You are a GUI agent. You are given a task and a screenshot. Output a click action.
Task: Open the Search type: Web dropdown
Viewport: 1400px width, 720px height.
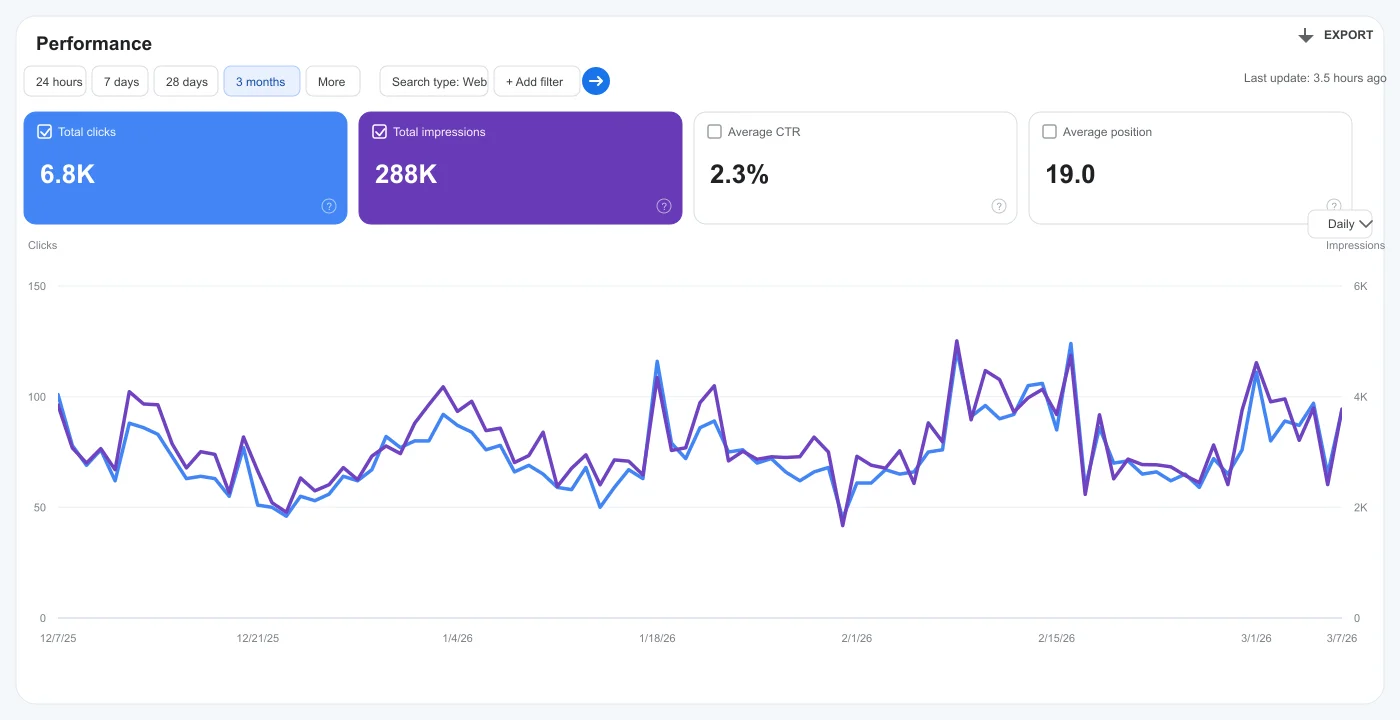433,81
